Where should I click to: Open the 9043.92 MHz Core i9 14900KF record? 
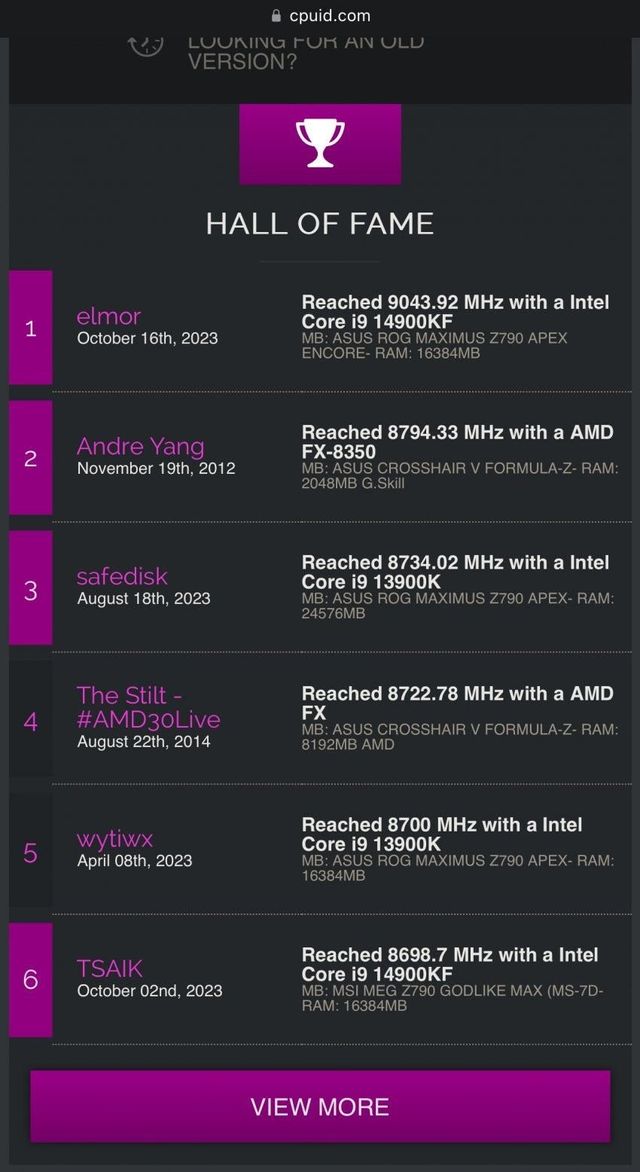[x=455, y=312]
